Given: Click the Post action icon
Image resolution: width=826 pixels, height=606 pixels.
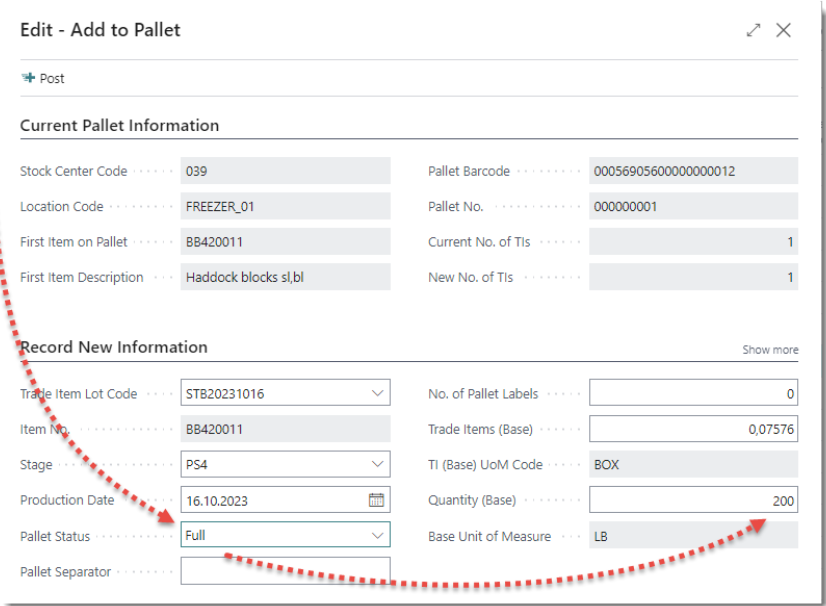Looking at the screenshot, I should tap(28, 78).
